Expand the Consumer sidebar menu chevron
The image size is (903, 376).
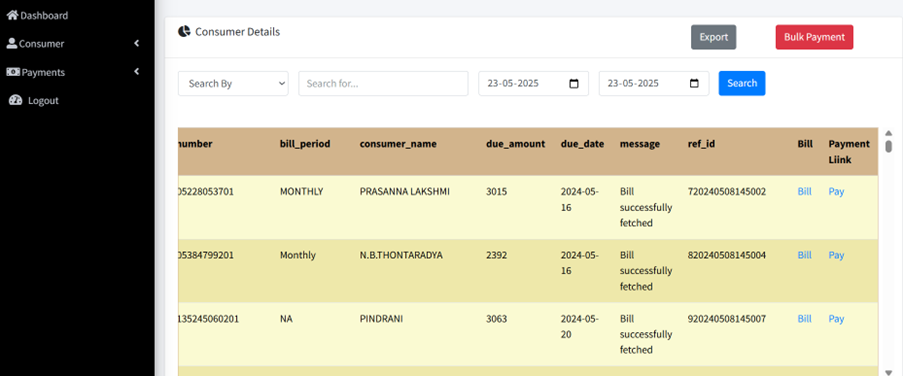coord(136,43)
